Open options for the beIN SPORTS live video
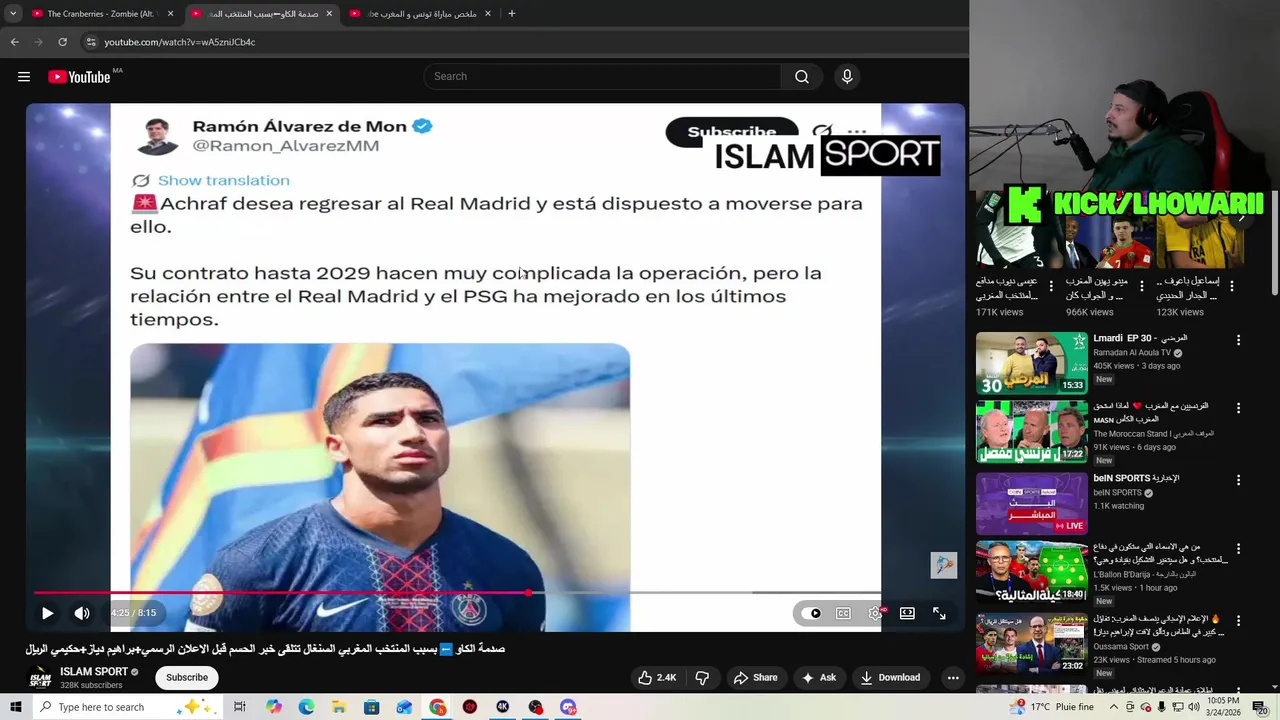 (1238, 479)
